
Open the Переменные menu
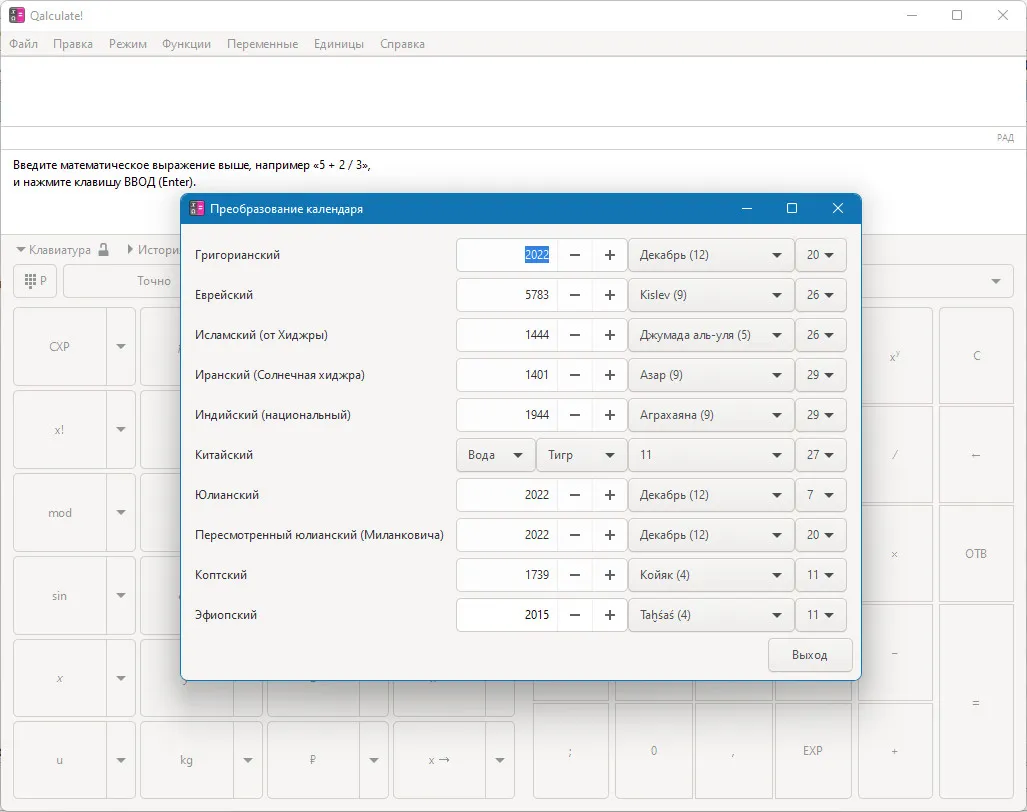click(x=263, y=44)
